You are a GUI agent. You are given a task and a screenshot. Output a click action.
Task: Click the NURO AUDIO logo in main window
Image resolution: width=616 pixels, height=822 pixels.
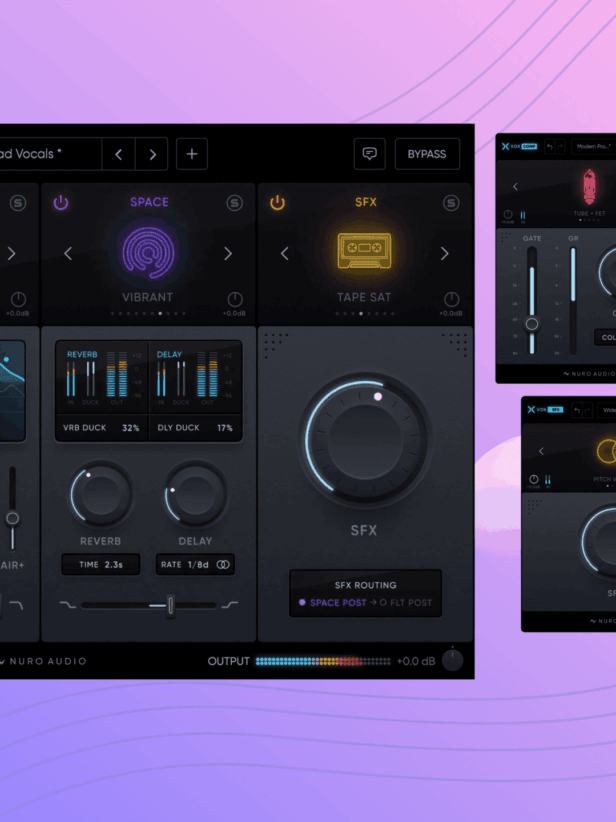44,662
